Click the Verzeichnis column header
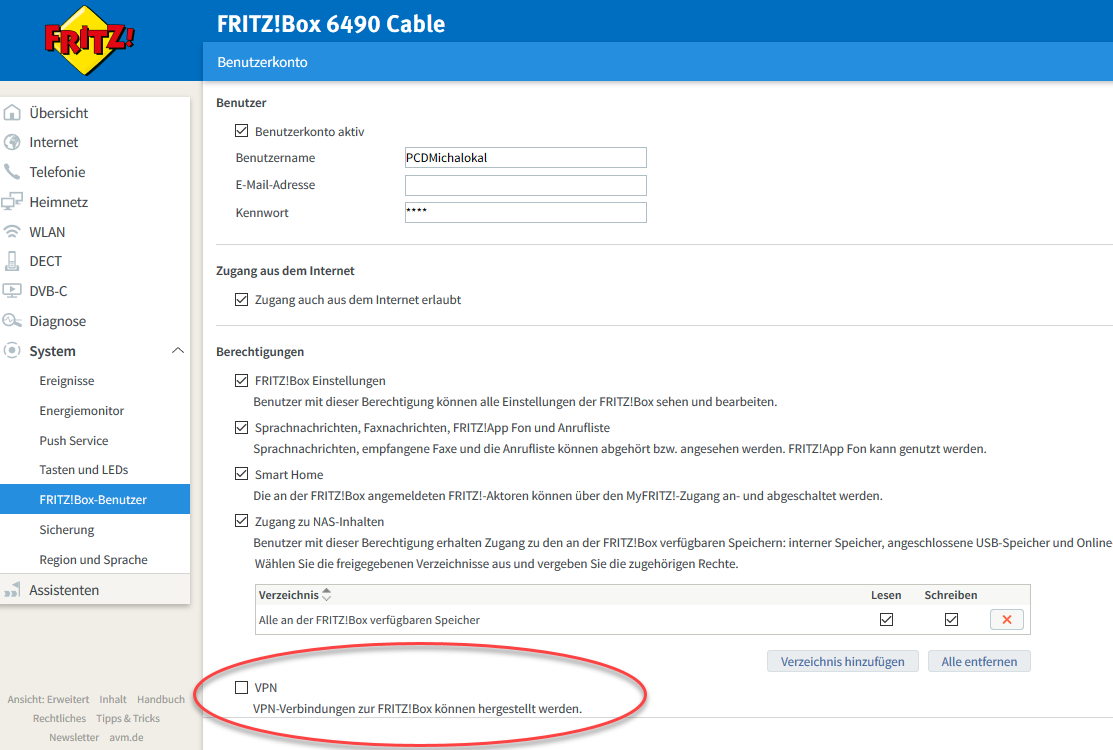Viewport: 1113px width, 750px height. (x=288, y=595)
